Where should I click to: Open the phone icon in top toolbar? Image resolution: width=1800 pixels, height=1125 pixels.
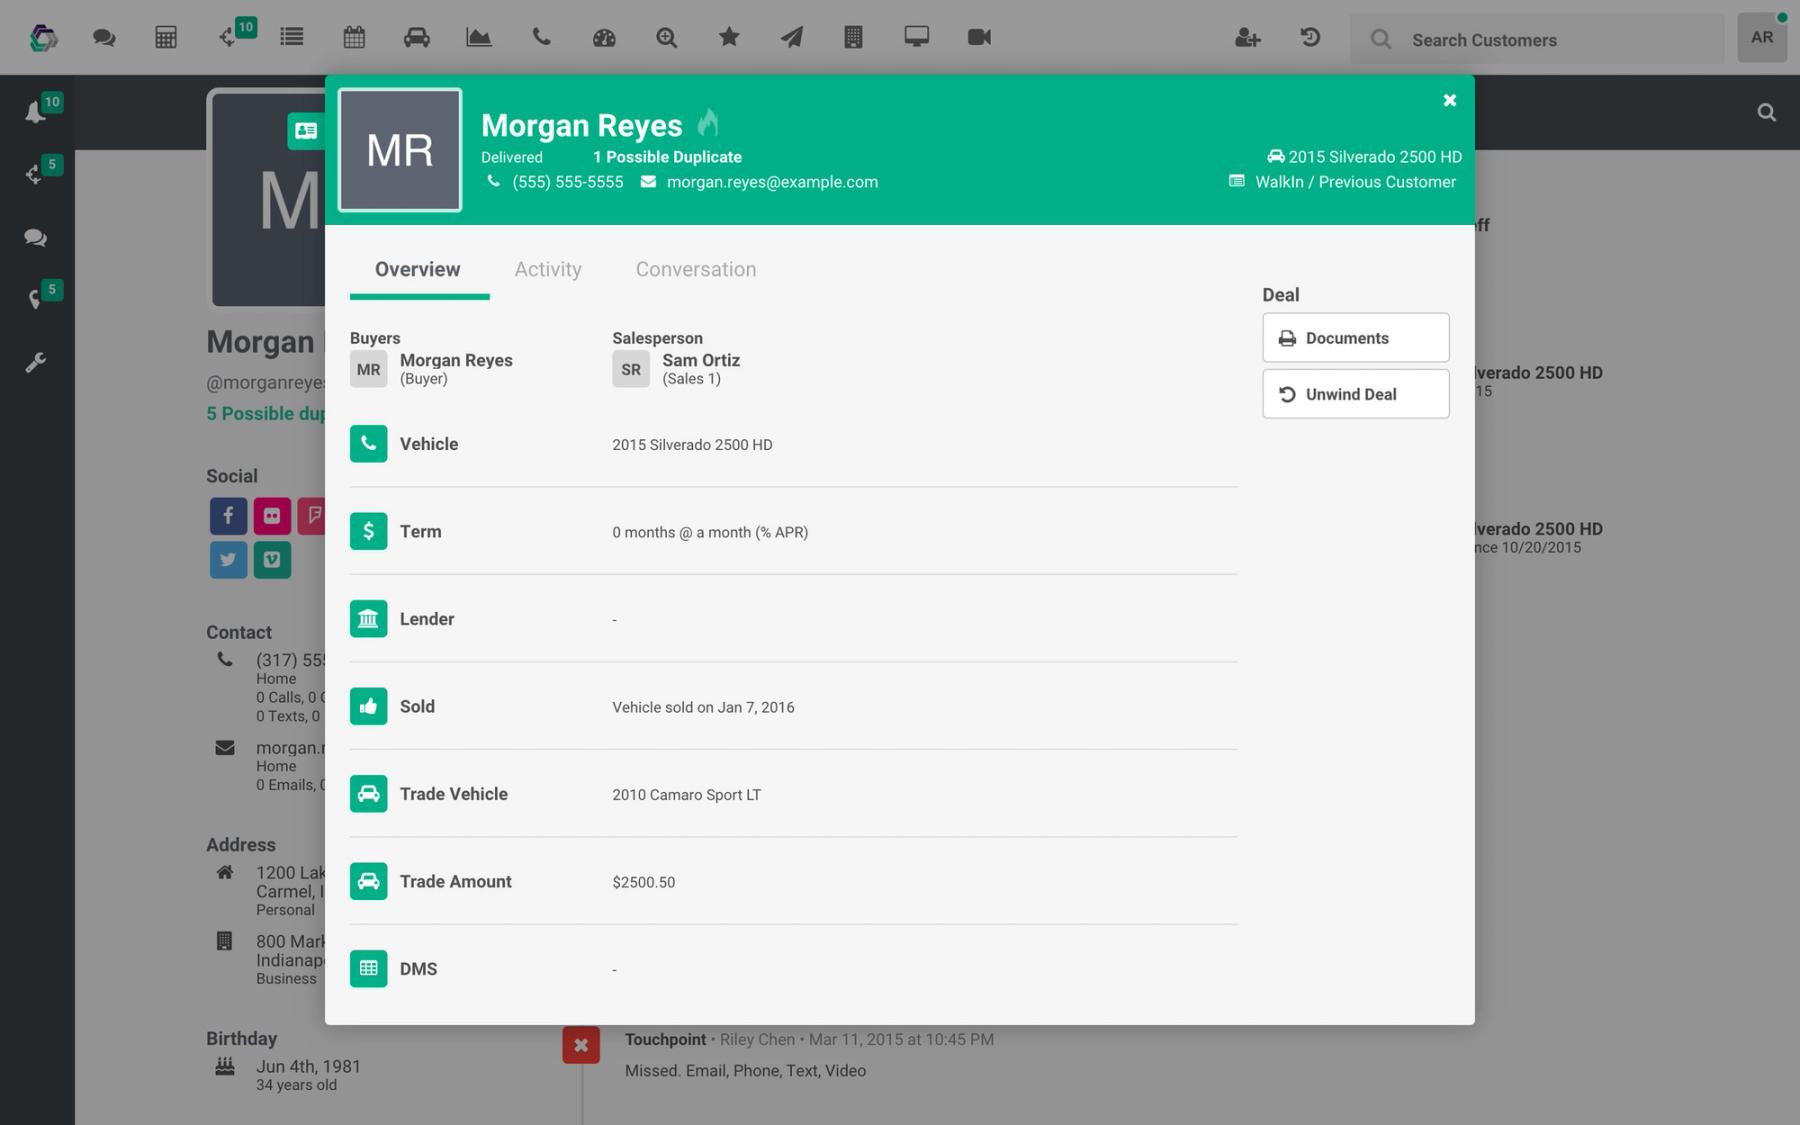pyautogui.click(x=541, y=37)
